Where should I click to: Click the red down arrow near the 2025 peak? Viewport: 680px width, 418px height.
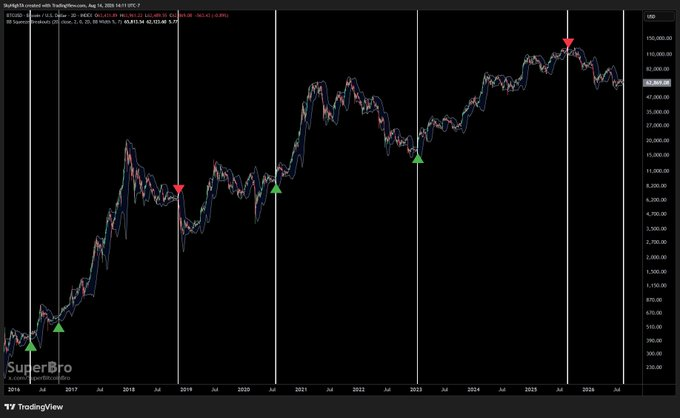(x=568, y=42)
